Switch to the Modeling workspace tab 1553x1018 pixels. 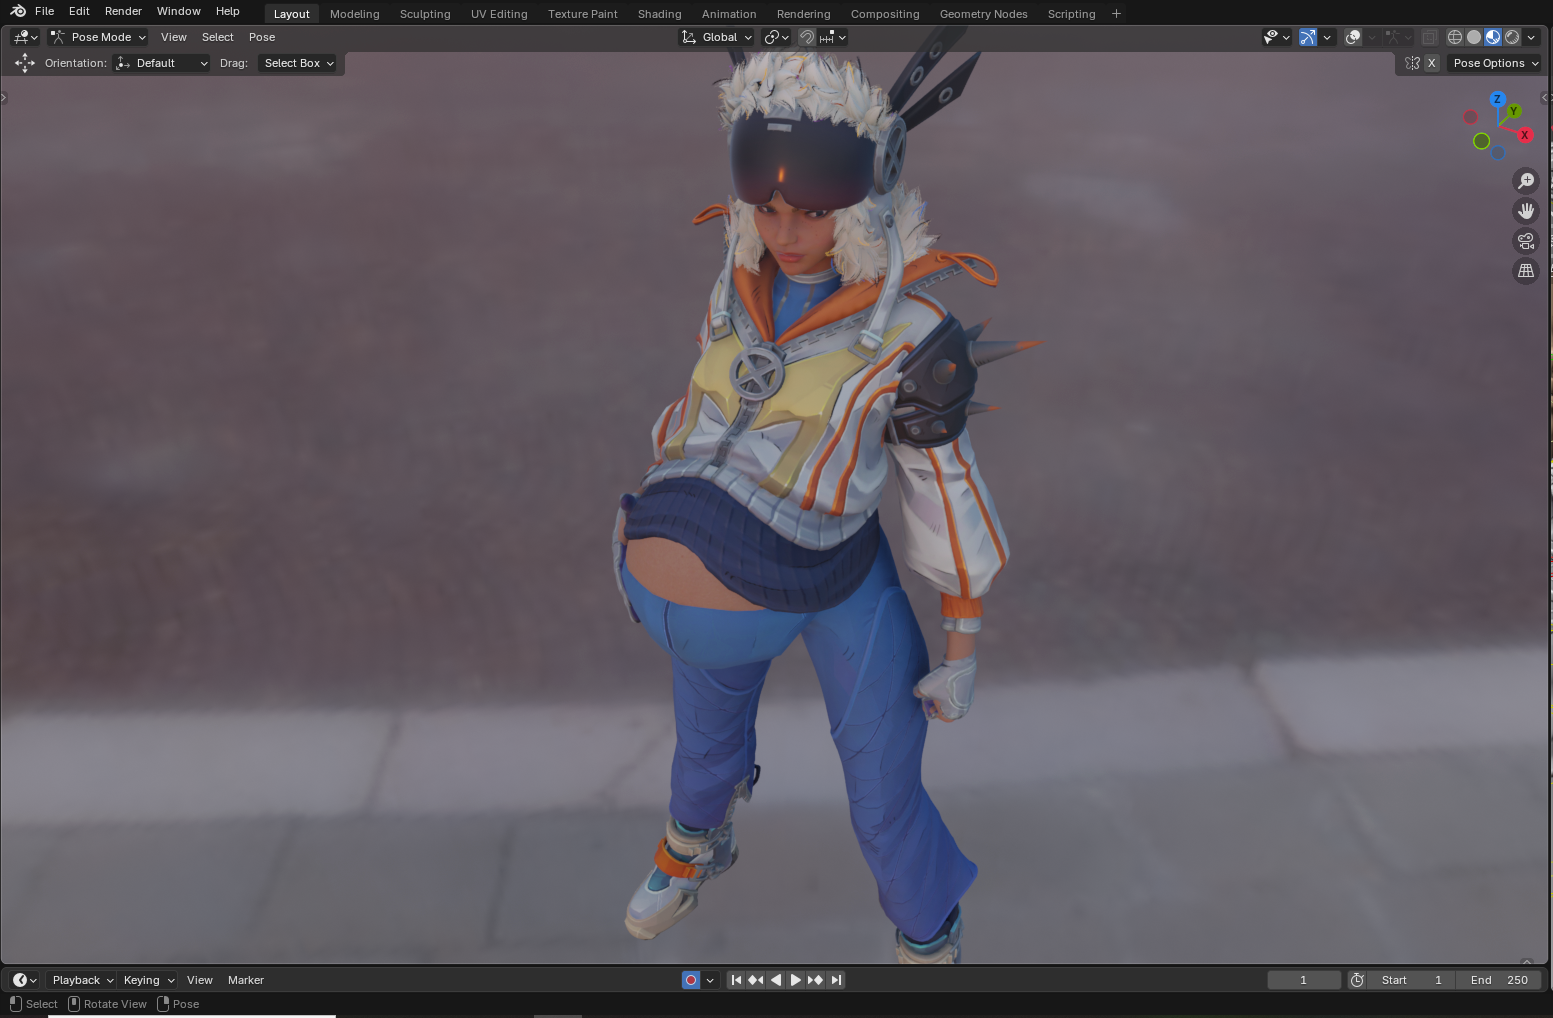(355, 14)
